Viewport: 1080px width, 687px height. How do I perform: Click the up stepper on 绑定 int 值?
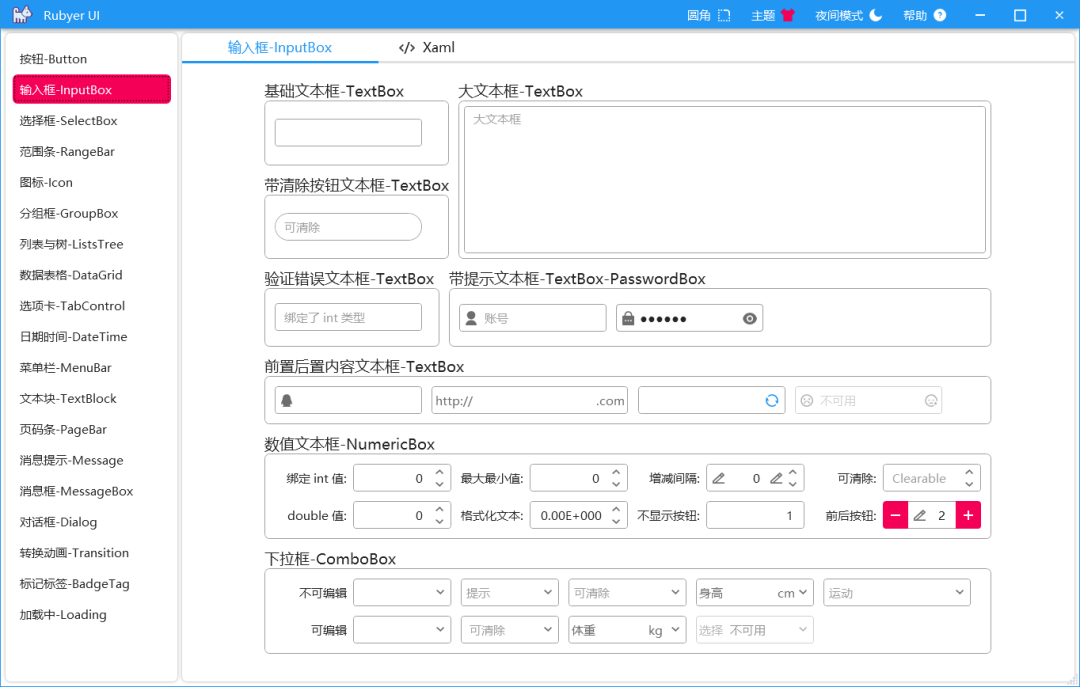(x=438, y=473)
